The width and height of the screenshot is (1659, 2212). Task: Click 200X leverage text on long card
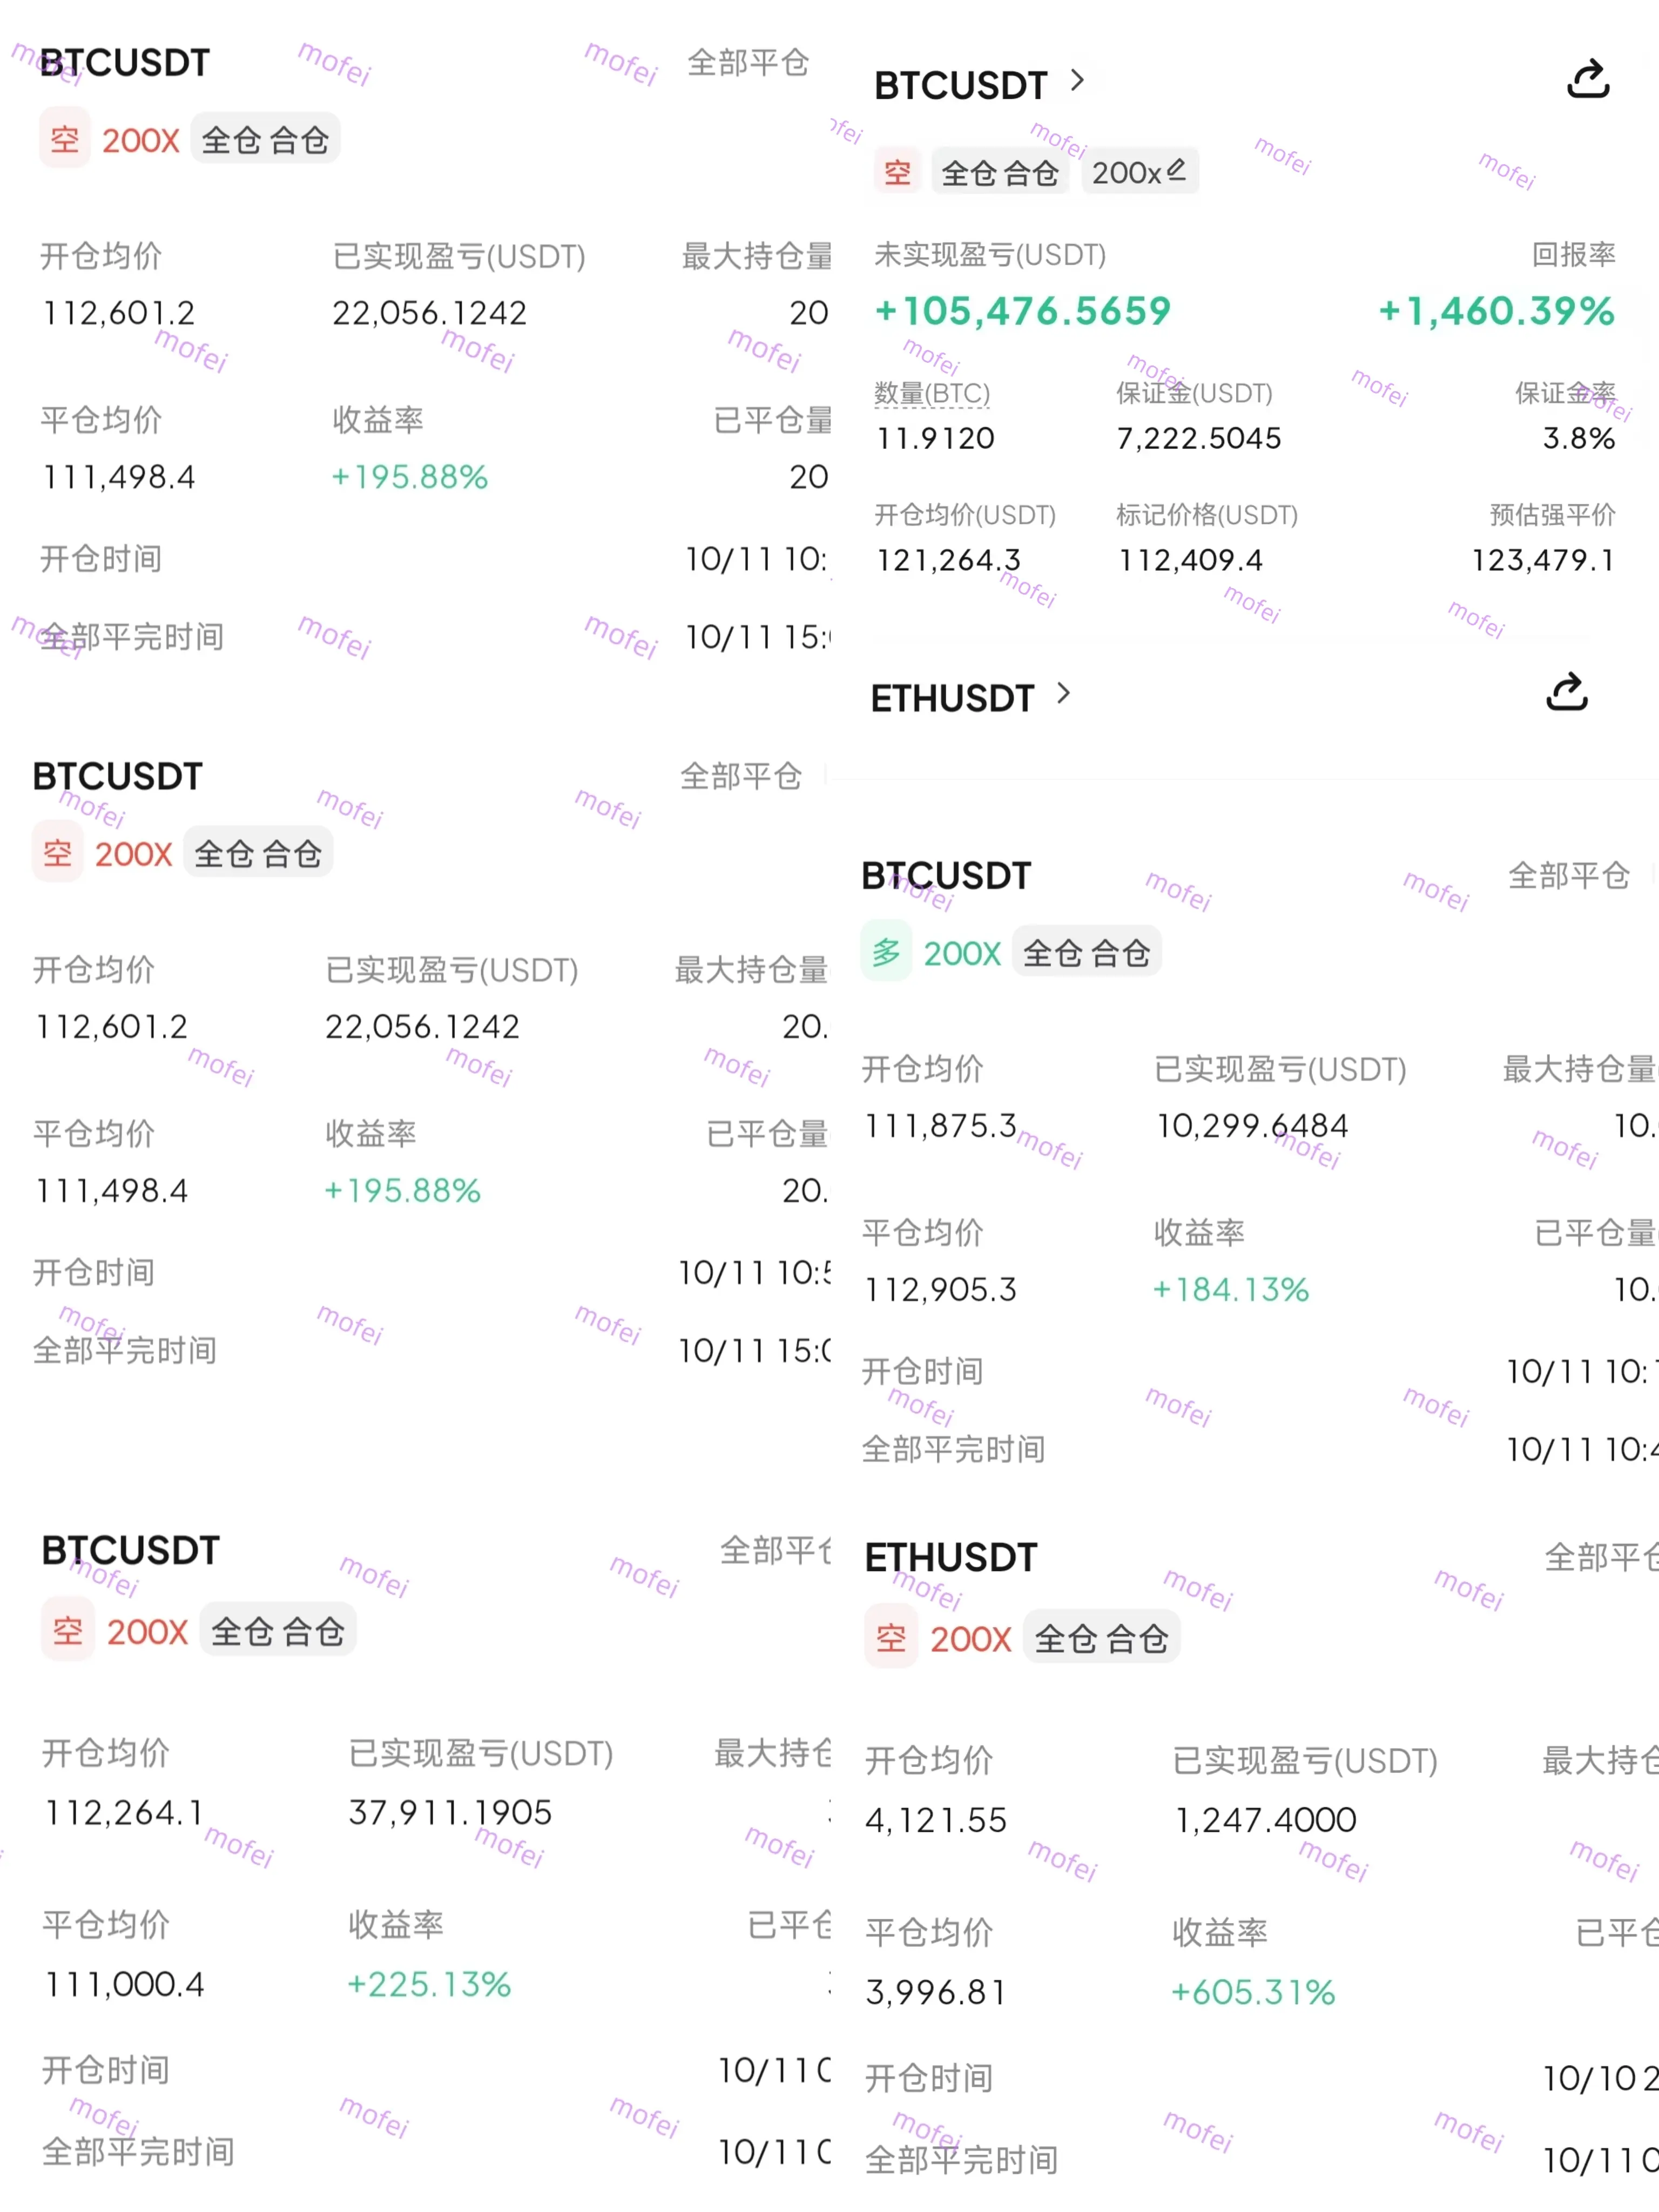coord(962,954)
